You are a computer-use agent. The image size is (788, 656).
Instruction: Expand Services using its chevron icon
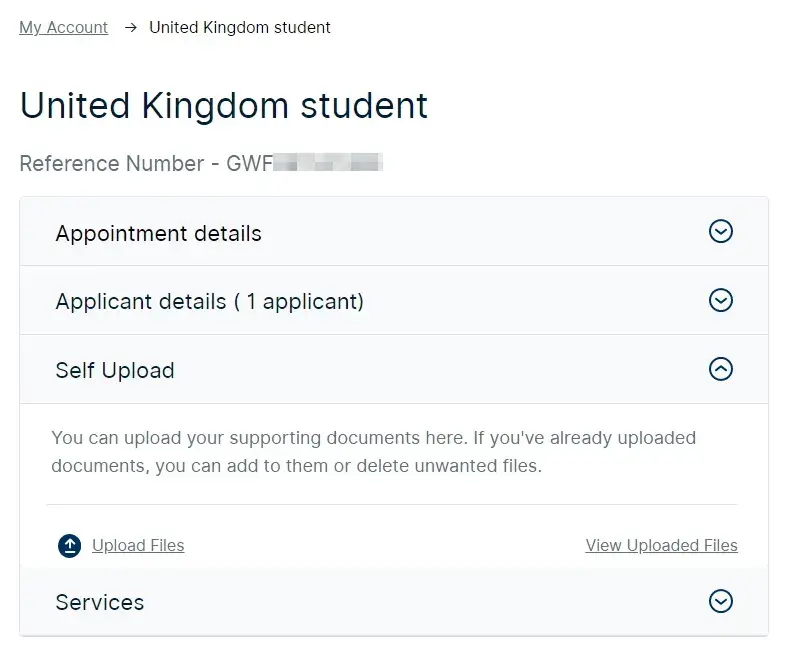720,601
